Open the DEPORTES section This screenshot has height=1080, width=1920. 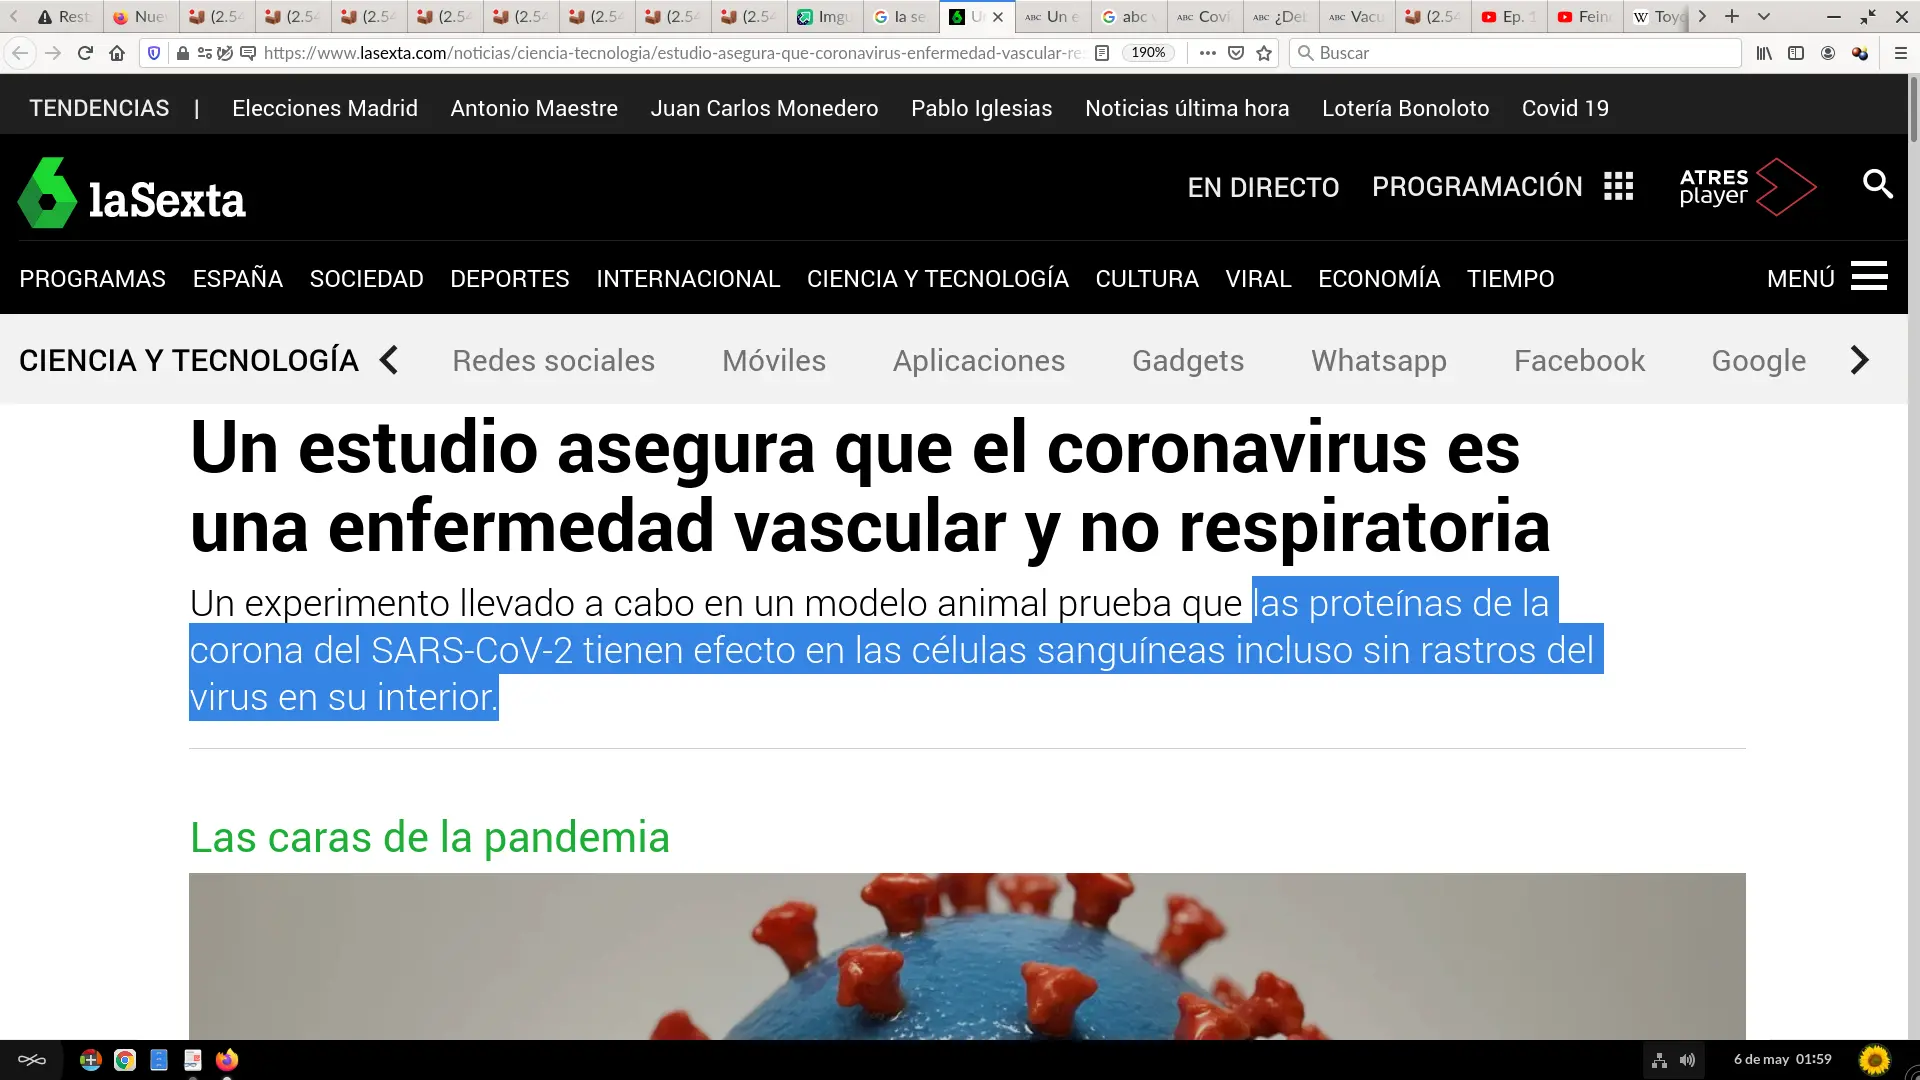point(510,279)
